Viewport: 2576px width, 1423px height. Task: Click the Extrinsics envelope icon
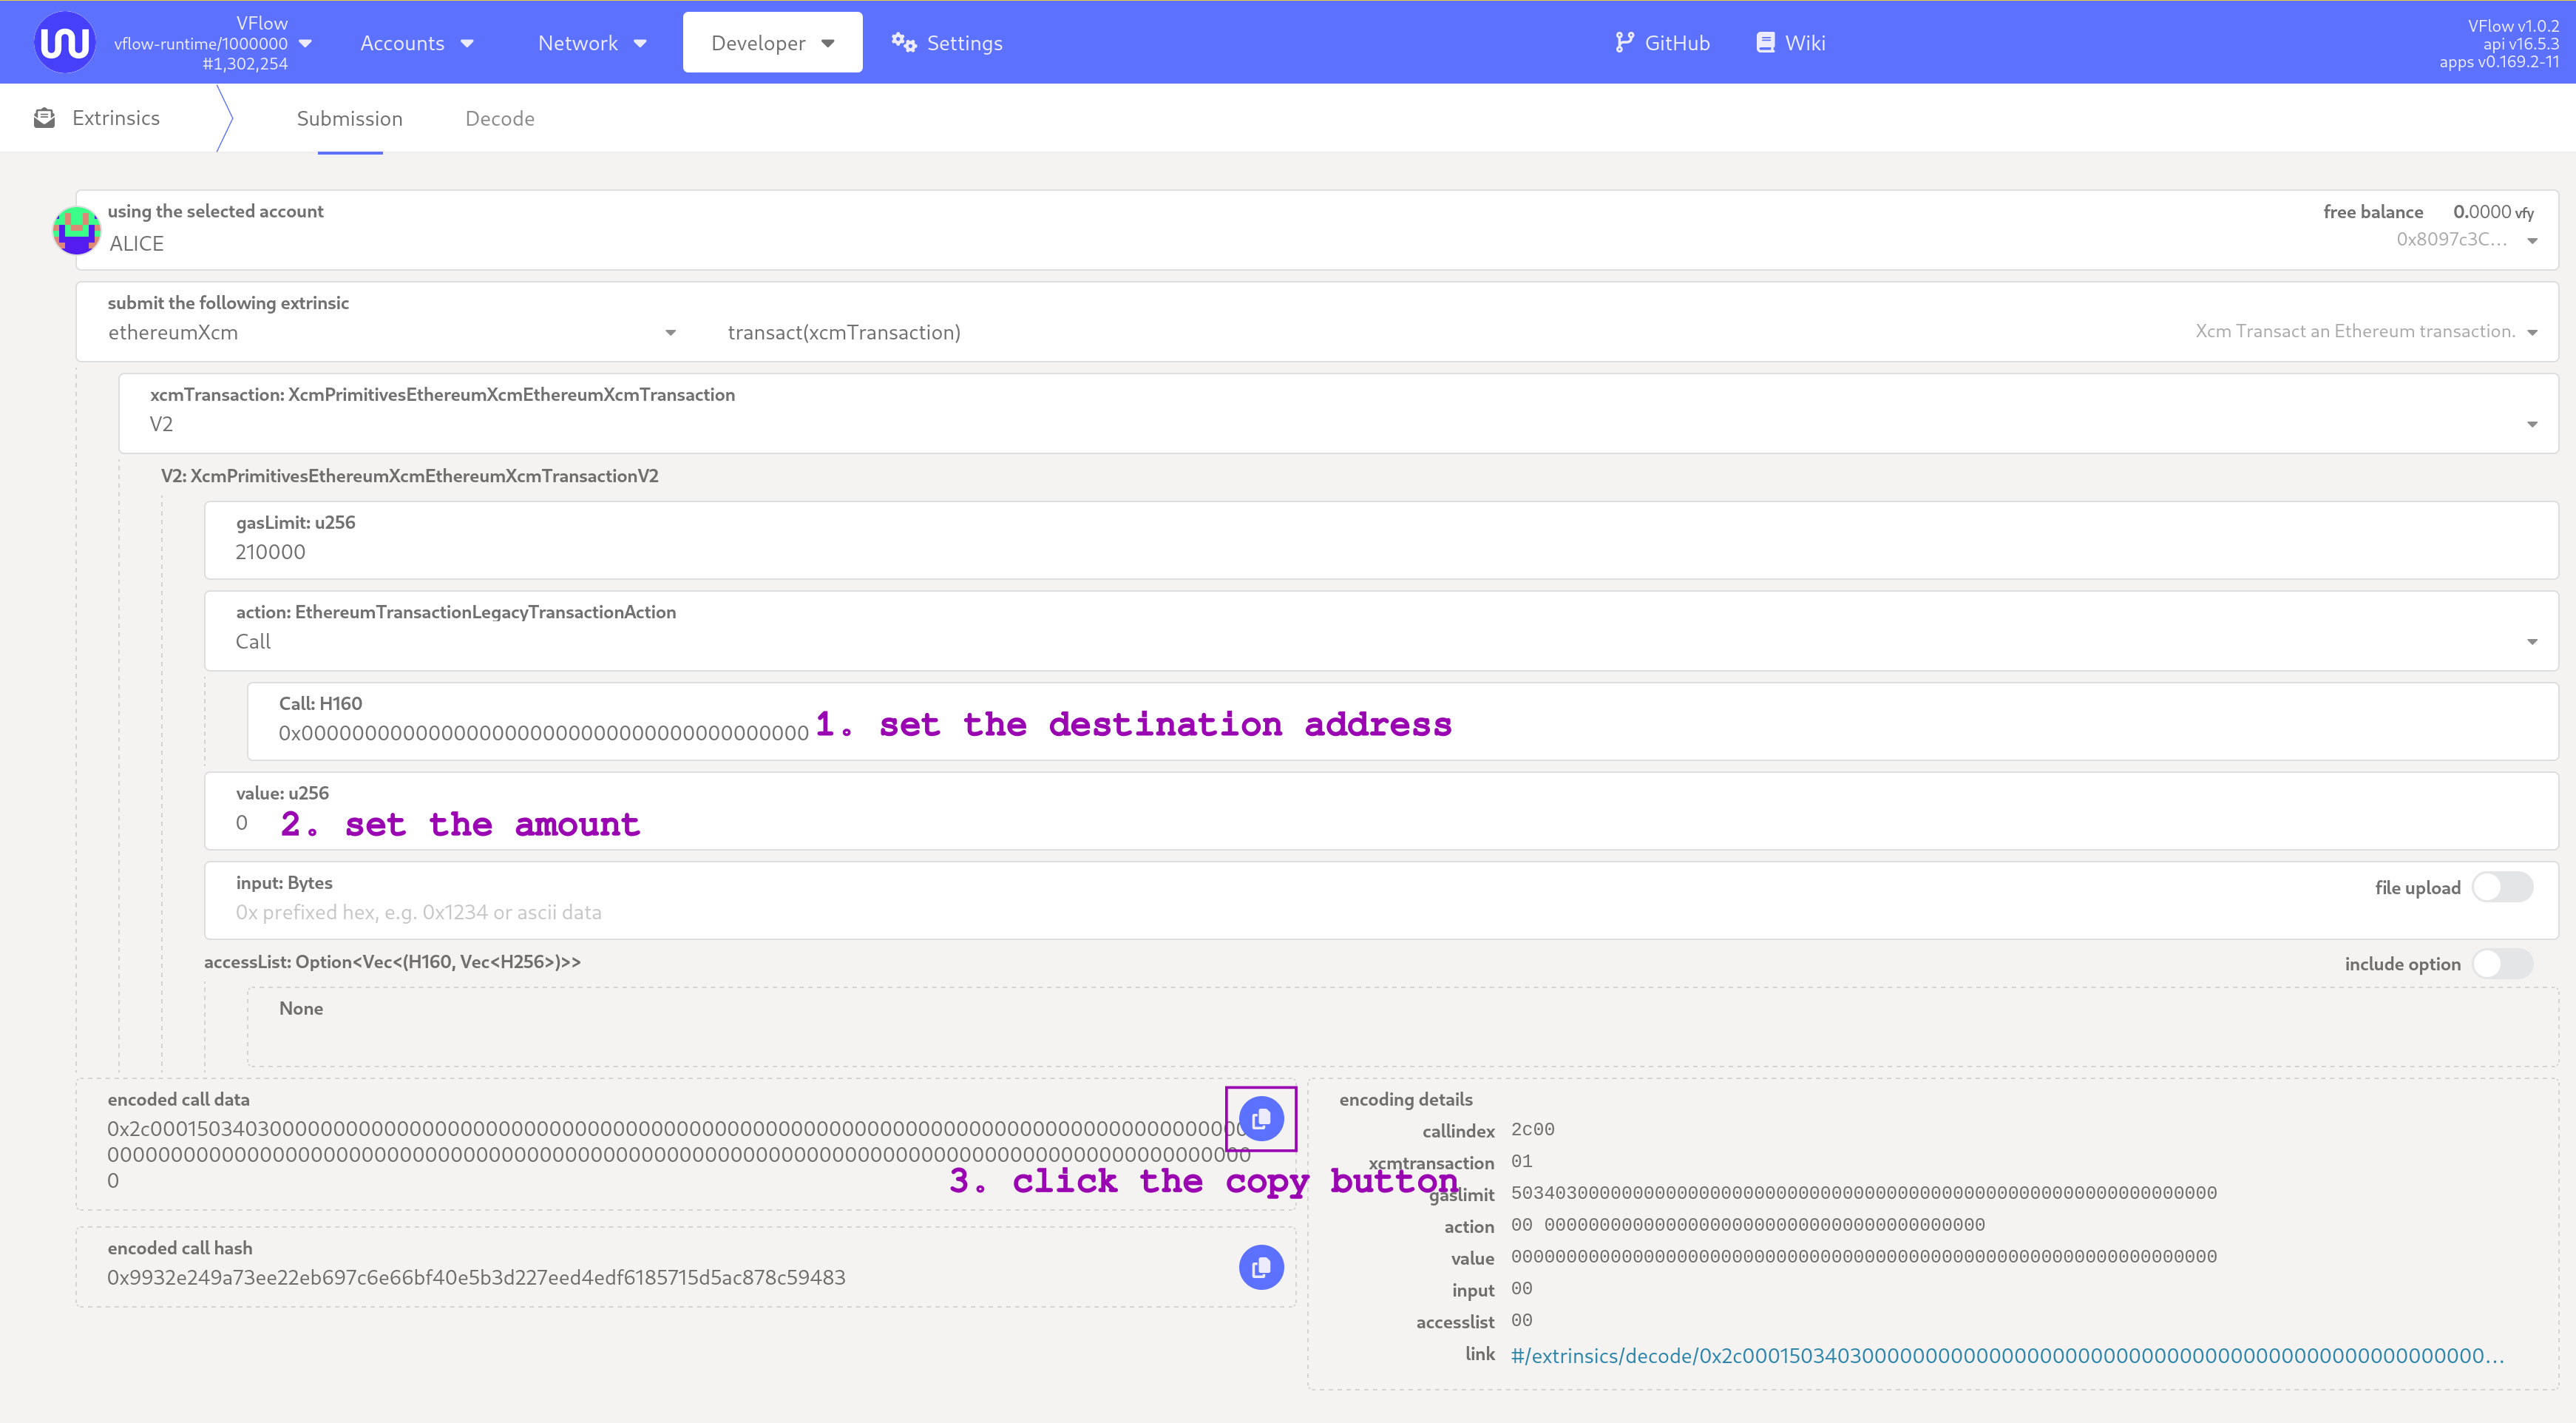pyautogui.click(x=44, y=117)
